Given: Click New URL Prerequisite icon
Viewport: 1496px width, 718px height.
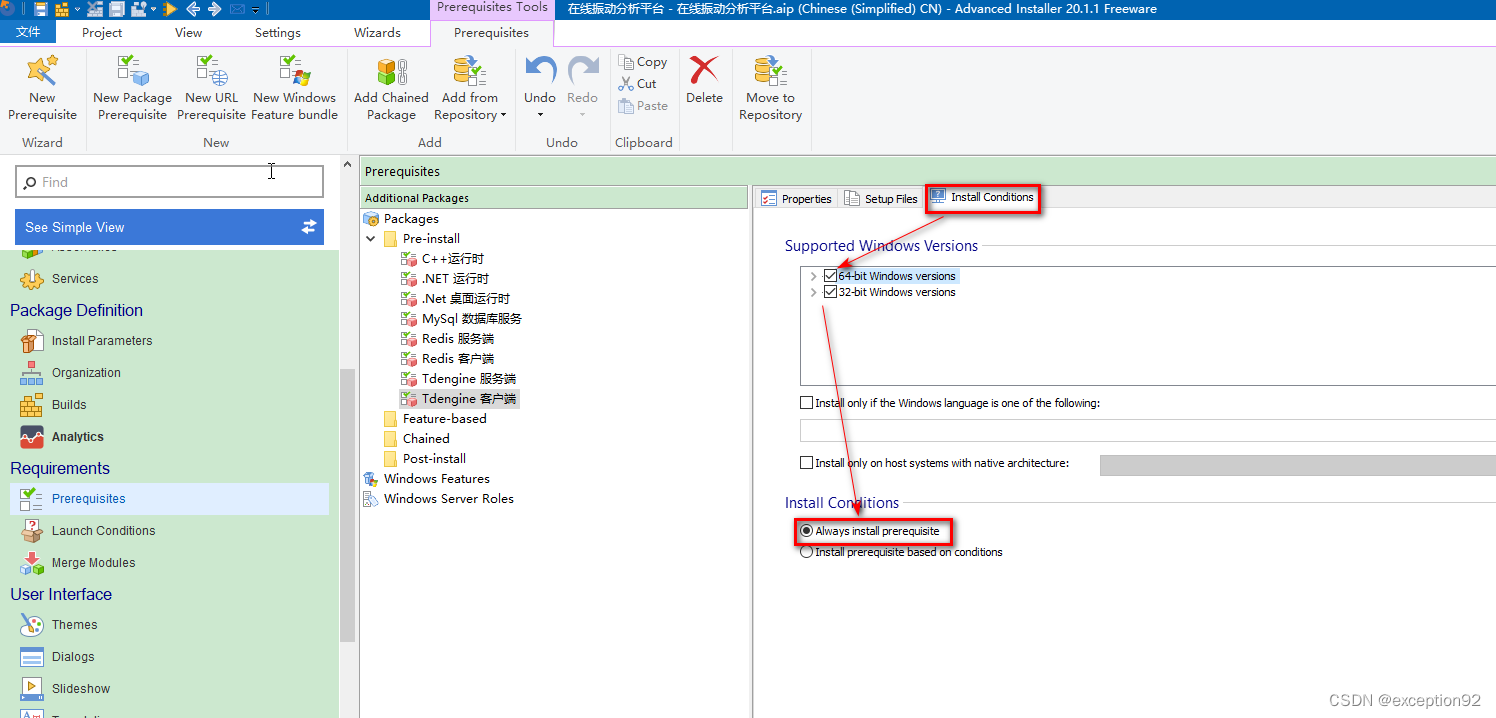Looking at the screenshot, I should coord(211,71).
